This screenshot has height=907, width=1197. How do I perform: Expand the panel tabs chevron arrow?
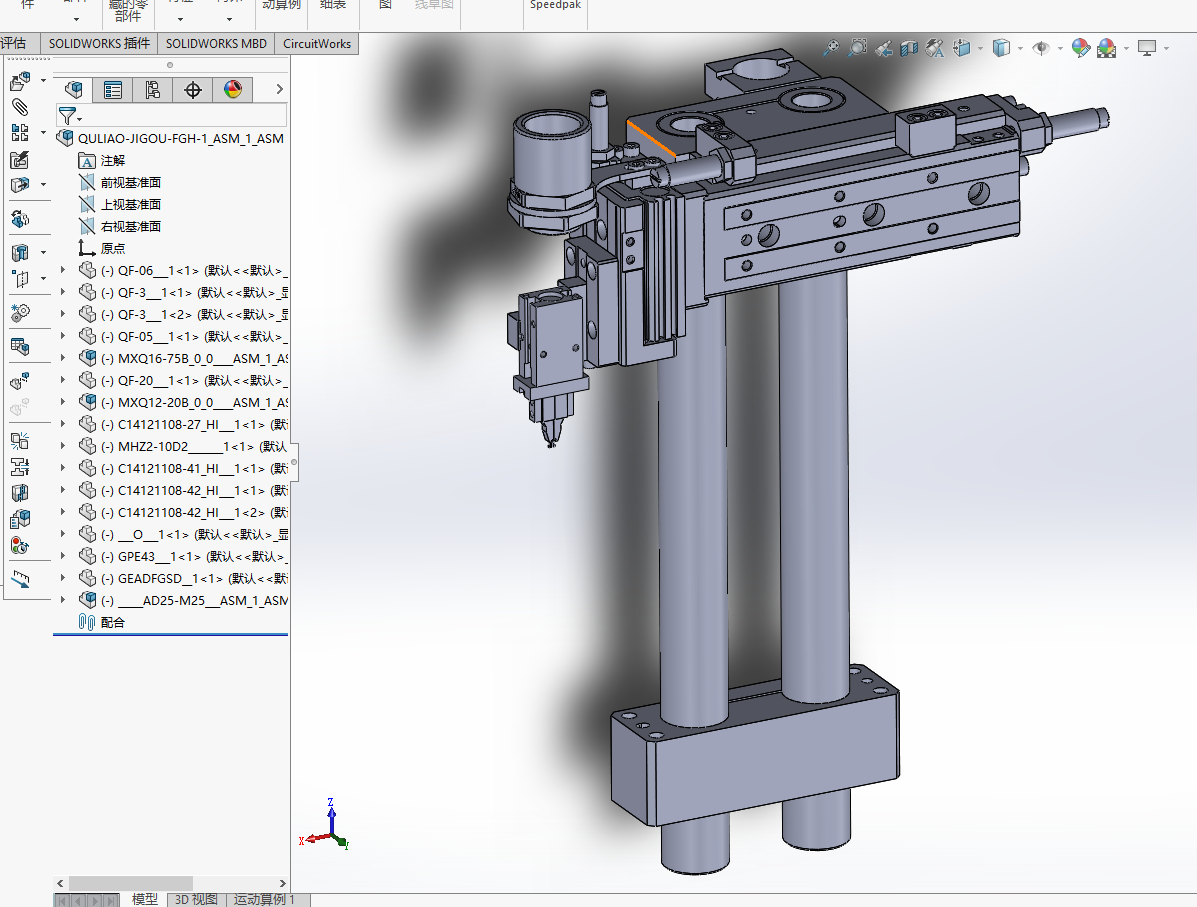click(x=279, y=90)
